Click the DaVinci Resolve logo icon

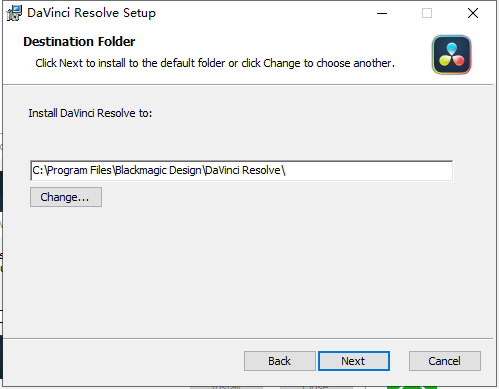[x=452, y=55]
